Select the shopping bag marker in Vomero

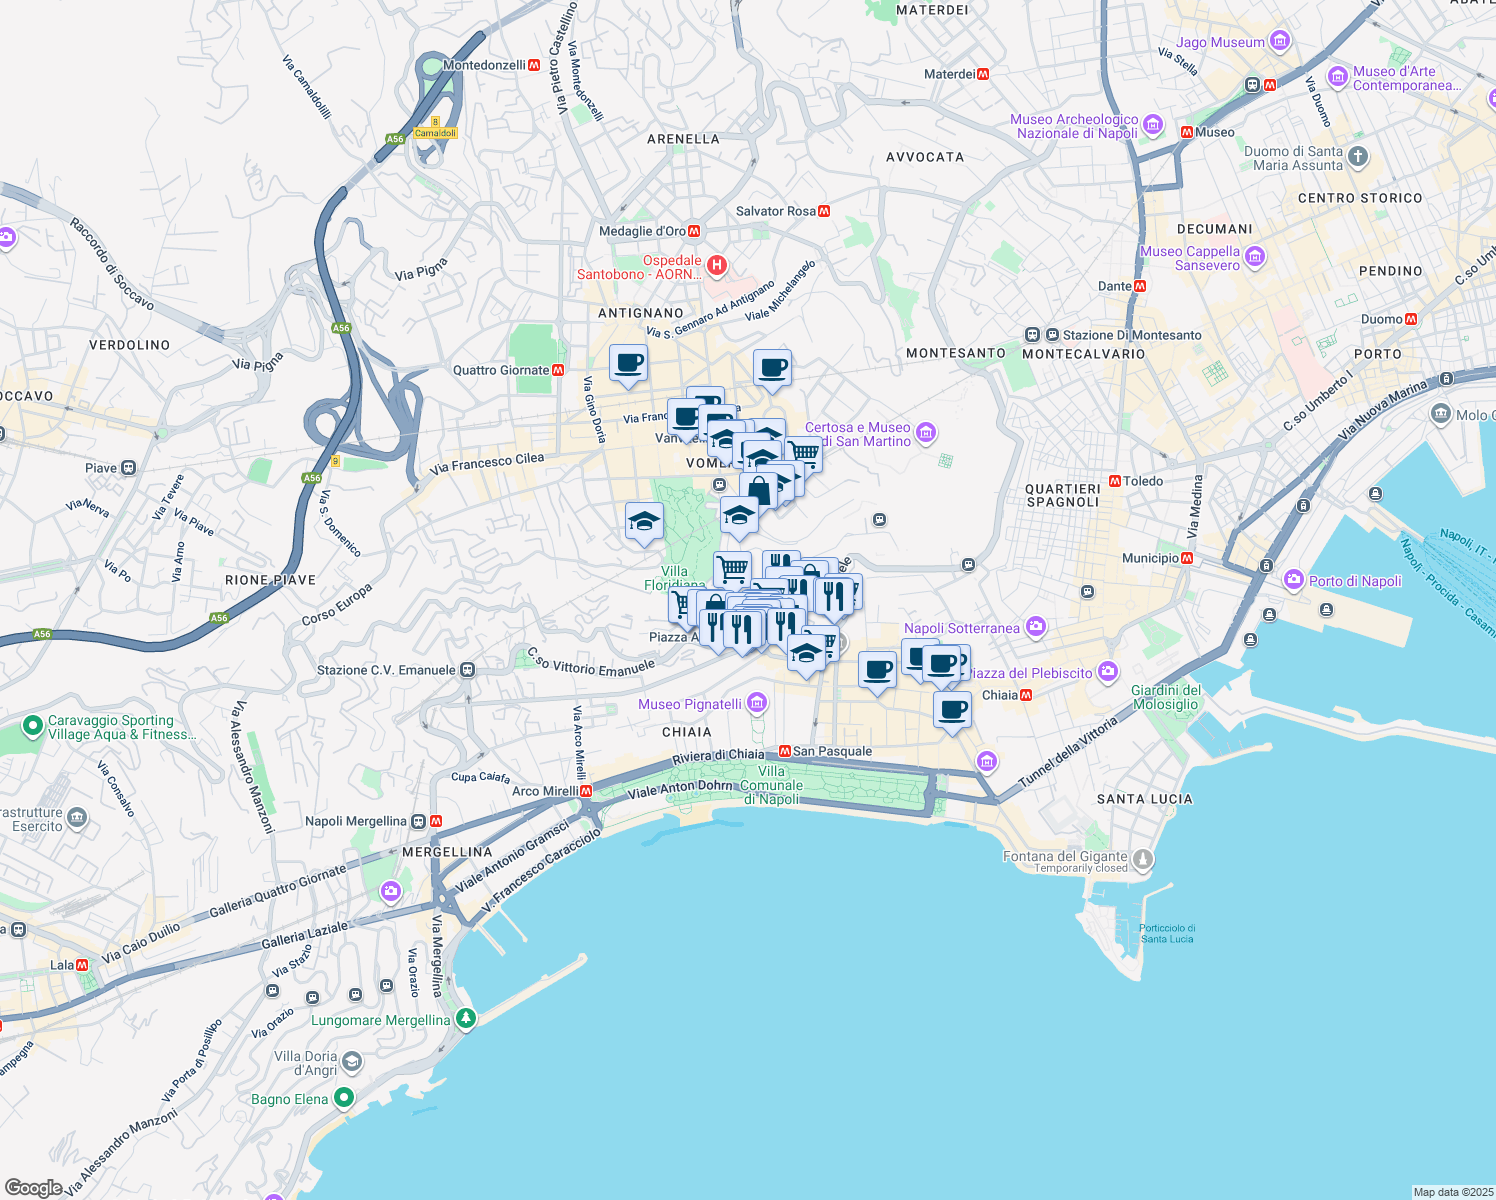[x=759, y=491]
